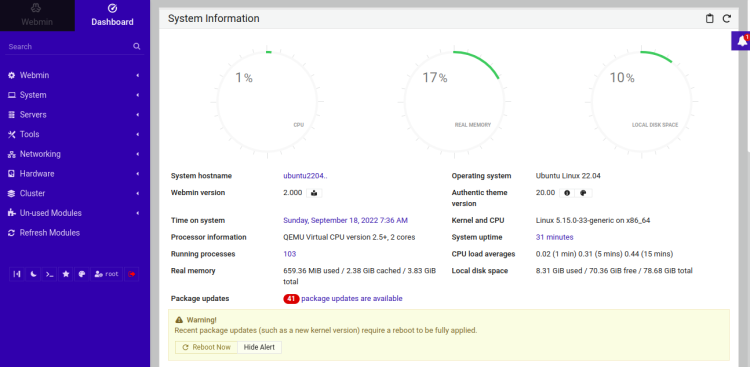This screenshot has height=367, width=750.
Task: Click the Real Memory usage gauge
Action: pos(454,102)
